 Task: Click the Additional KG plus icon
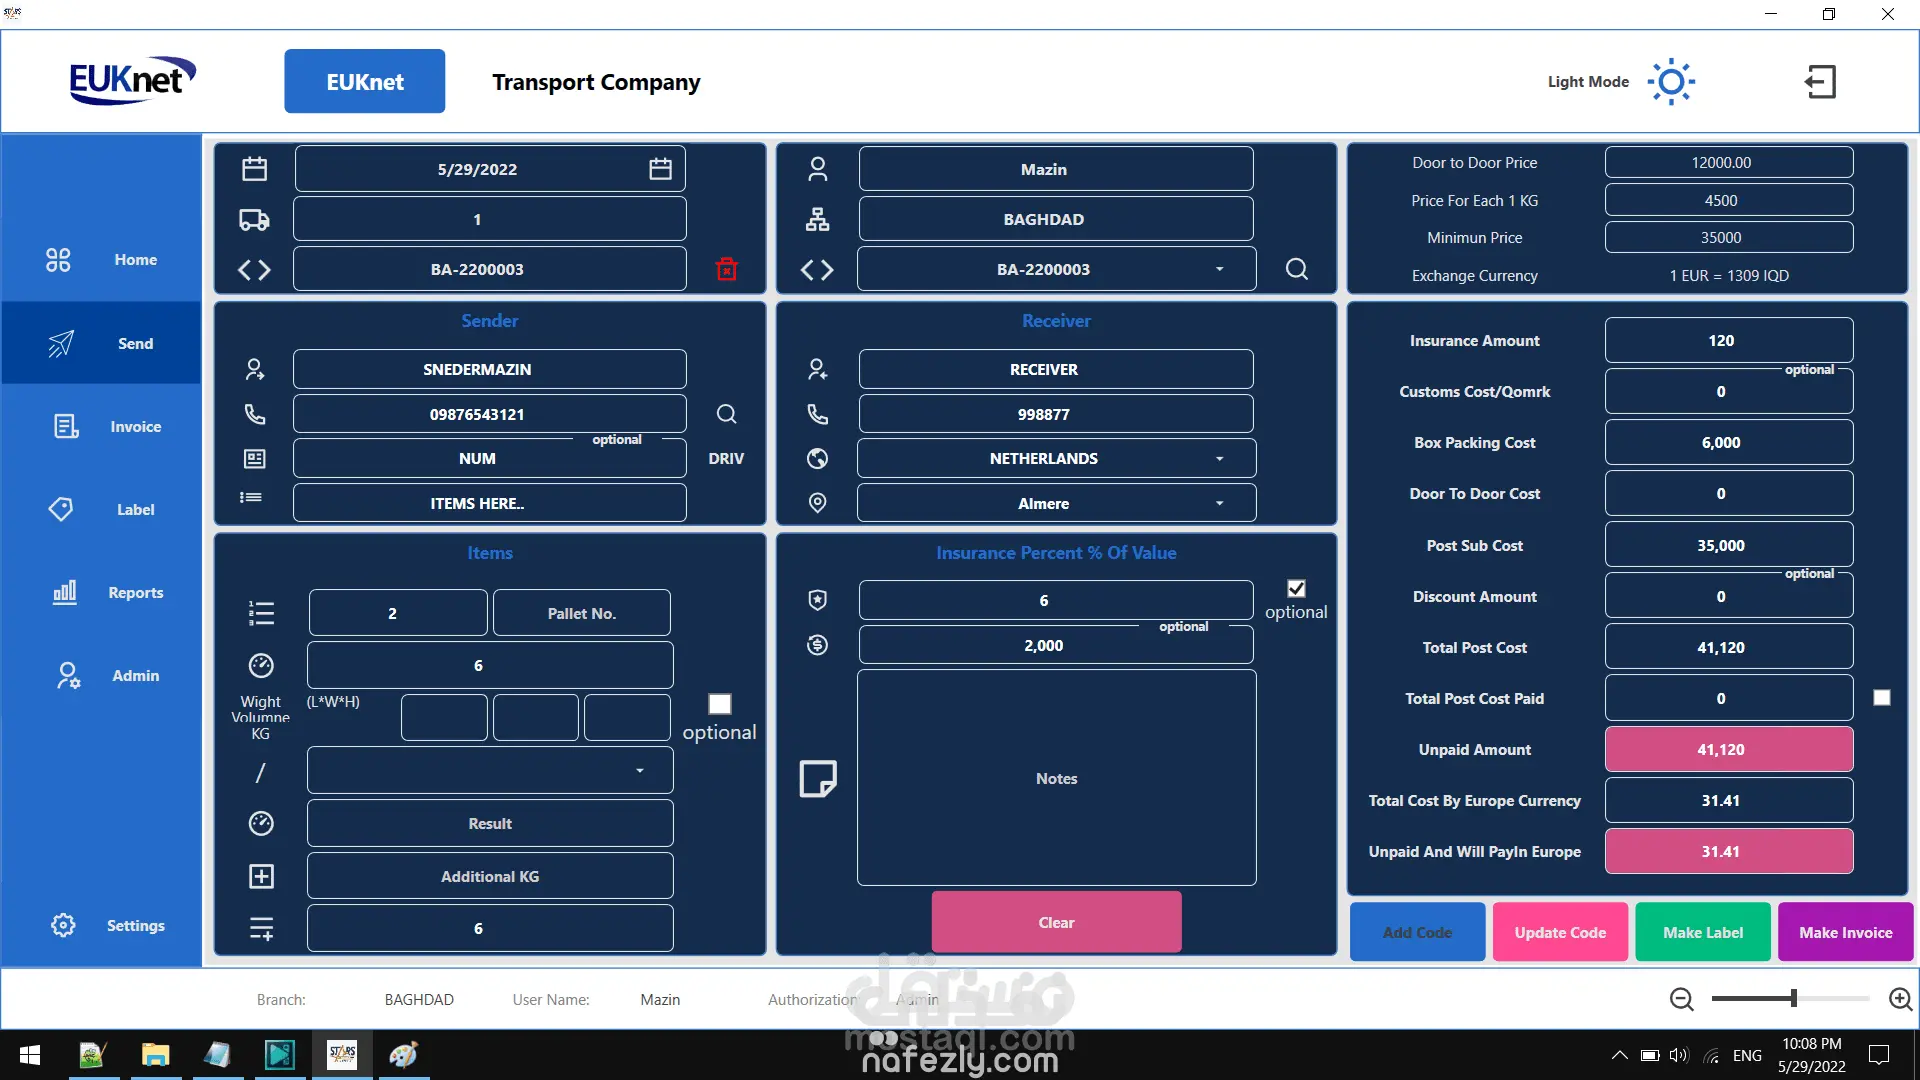261,877
